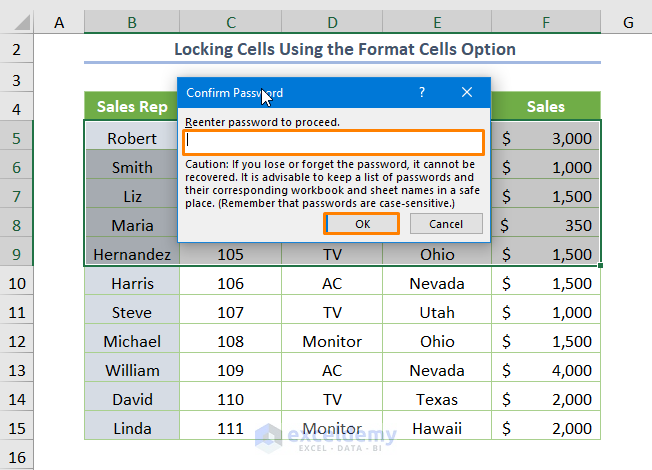Screen dimensions: 652x470
Task: Click the dialog help question mark
Action: (422, 92)
